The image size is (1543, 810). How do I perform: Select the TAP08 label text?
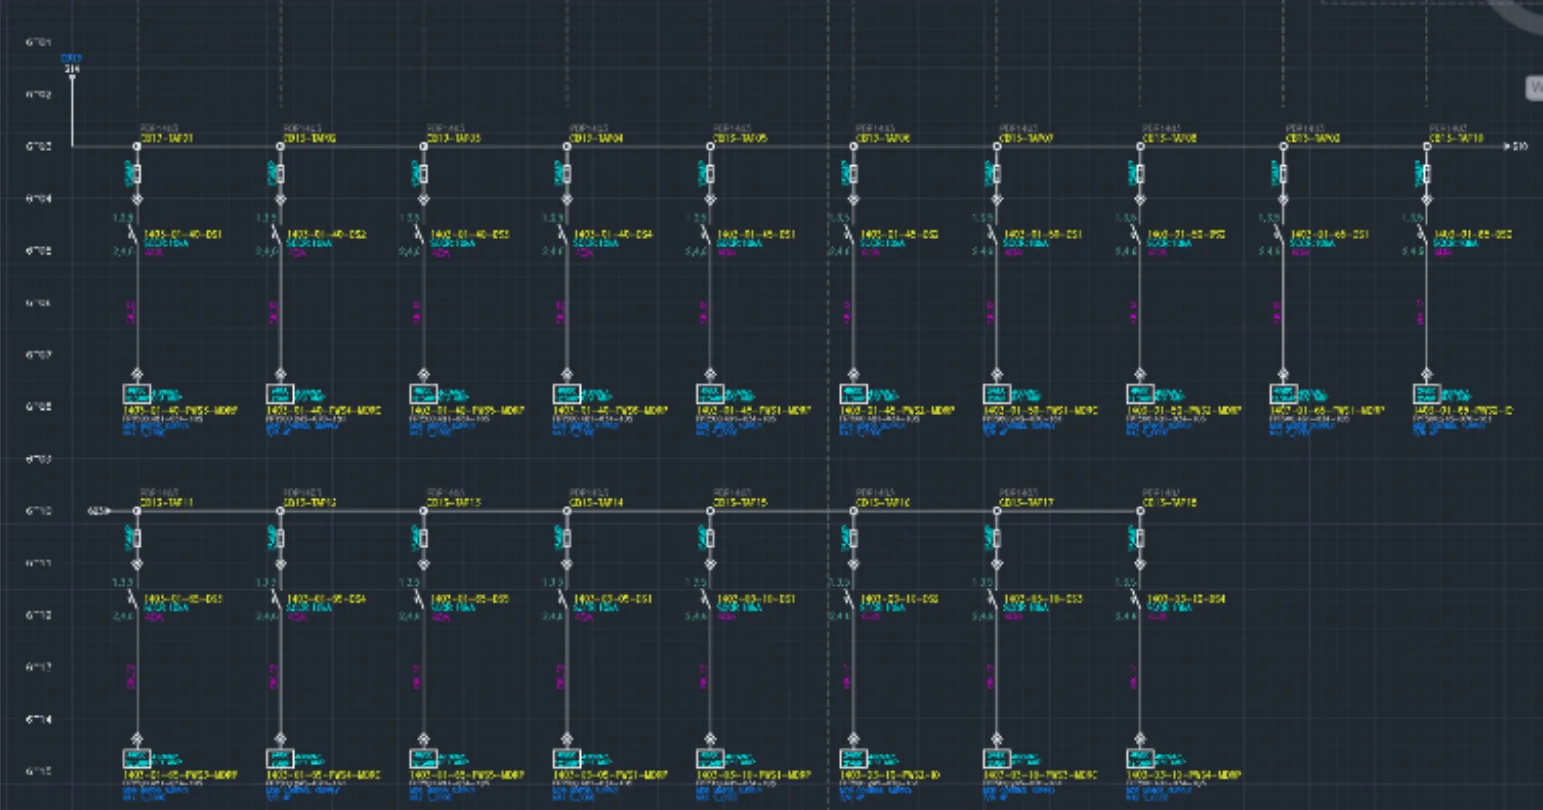tap(1170, 138)
